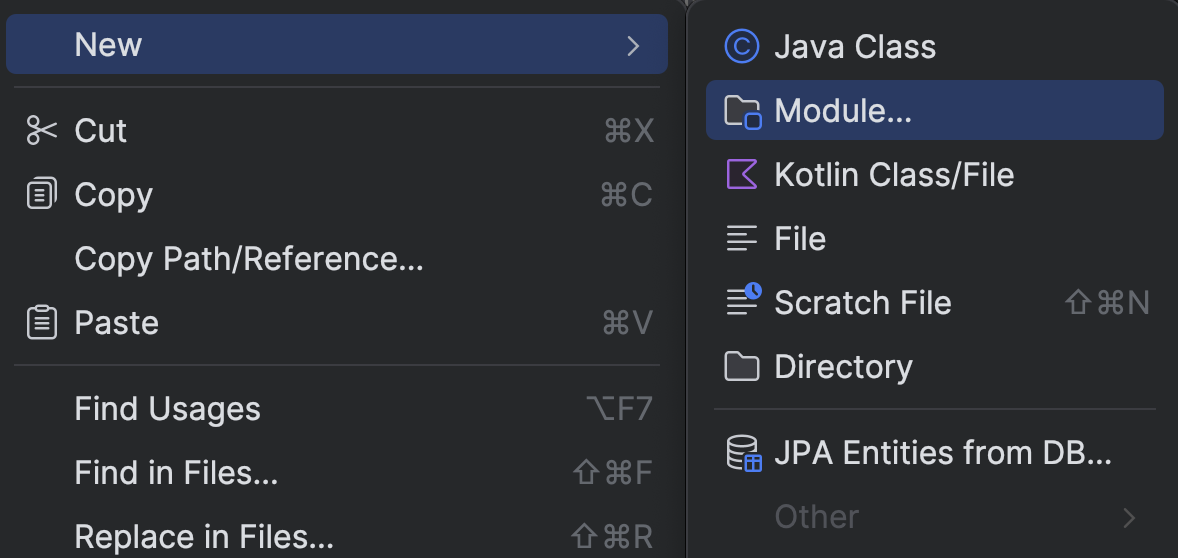Expand the Other submenu chevron

coord(1129,517)
